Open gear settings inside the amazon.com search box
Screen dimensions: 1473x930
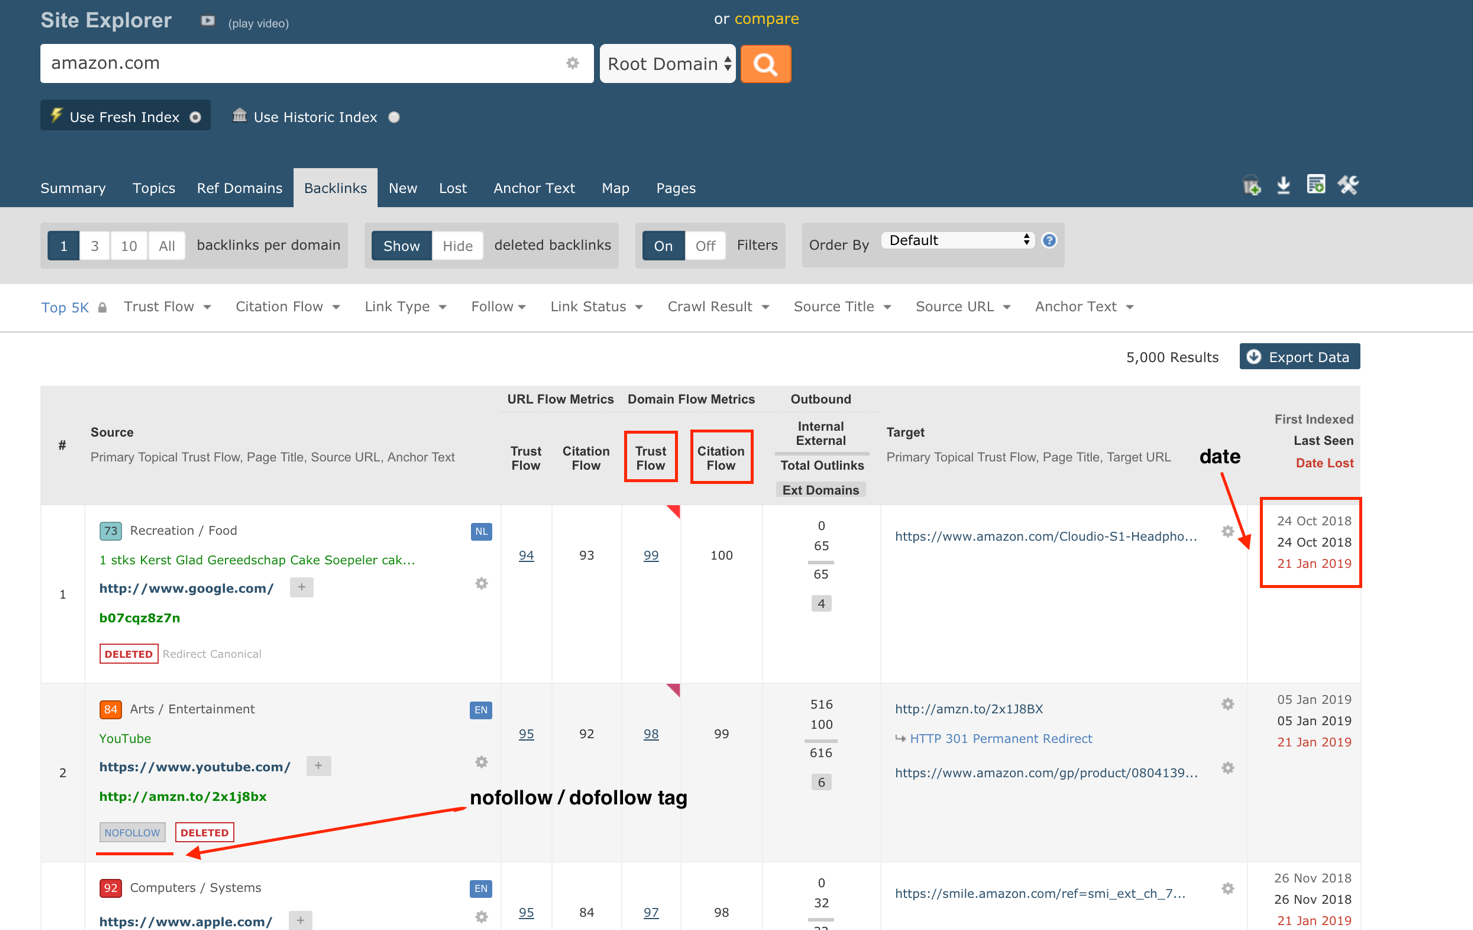click(573, 63)
